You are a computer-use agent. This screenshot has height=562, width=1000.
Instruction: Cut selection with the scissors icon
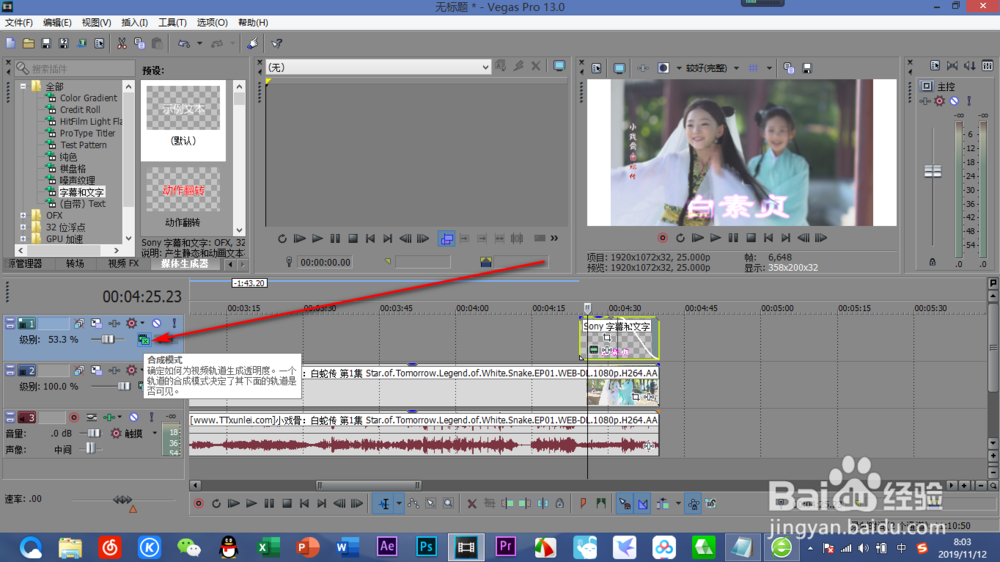pos(121,43)
